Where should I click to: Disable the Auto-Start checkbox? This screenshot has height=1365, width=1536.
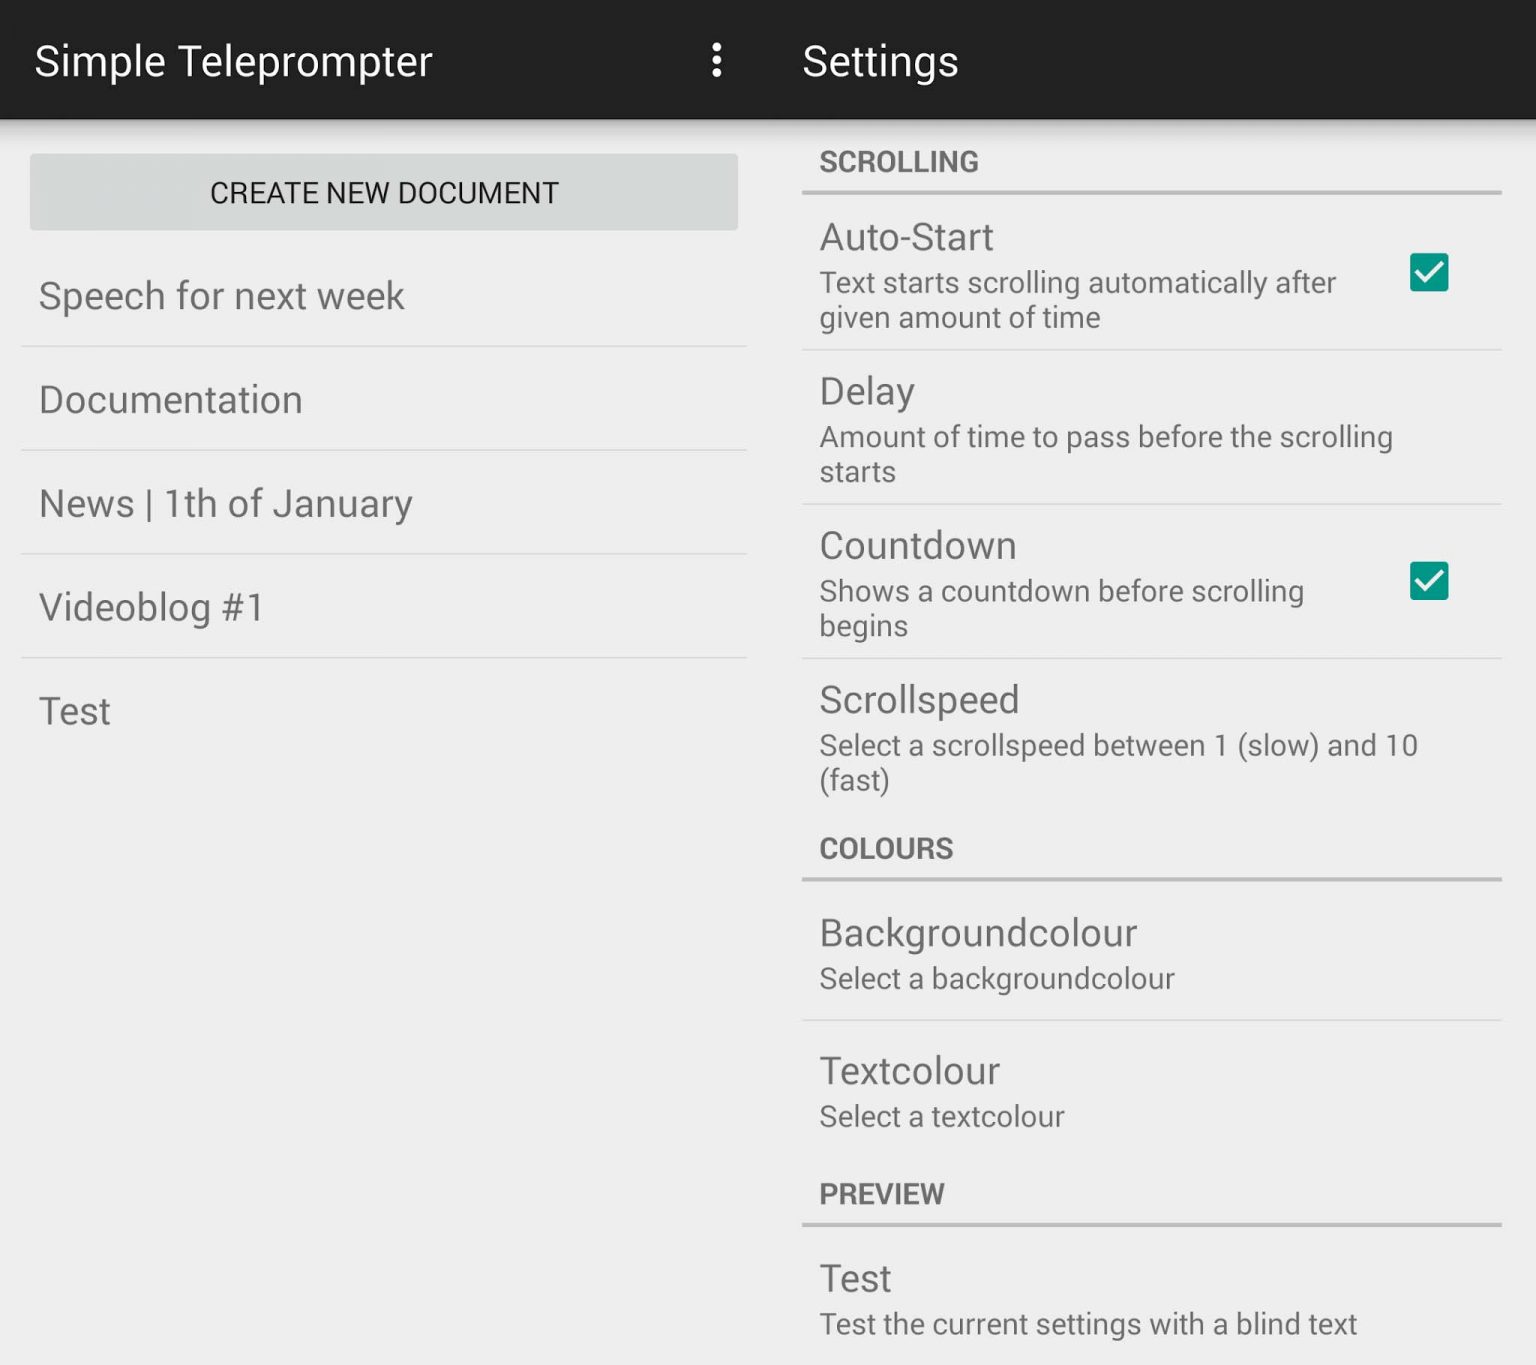pyautogui.click(x=1428, y=272)
